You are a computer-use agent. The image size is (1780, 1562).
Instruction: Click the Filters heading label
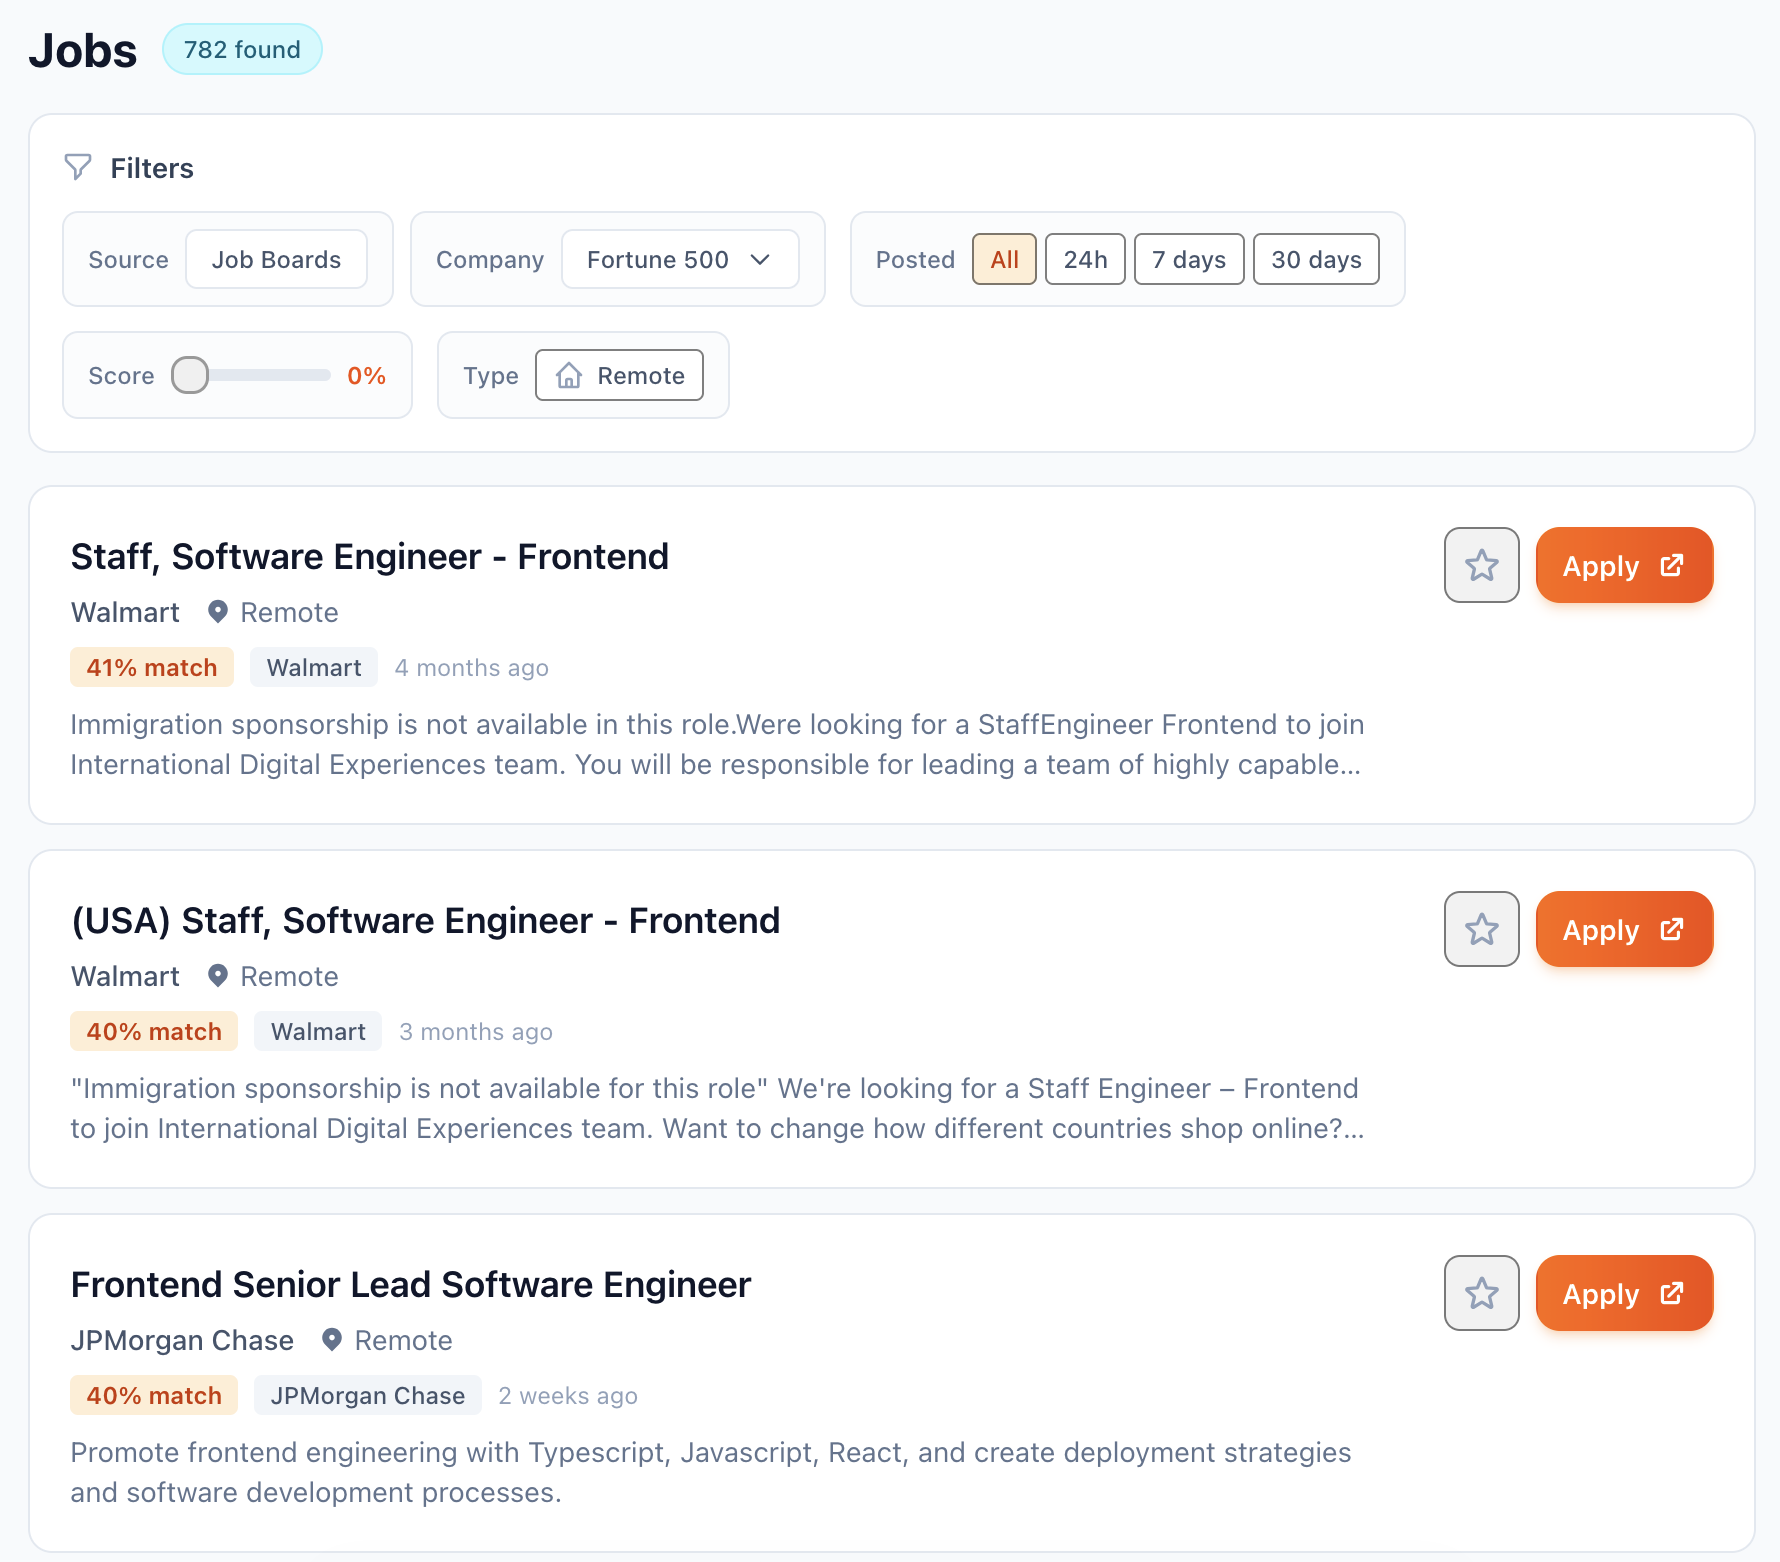click(152, 168)
